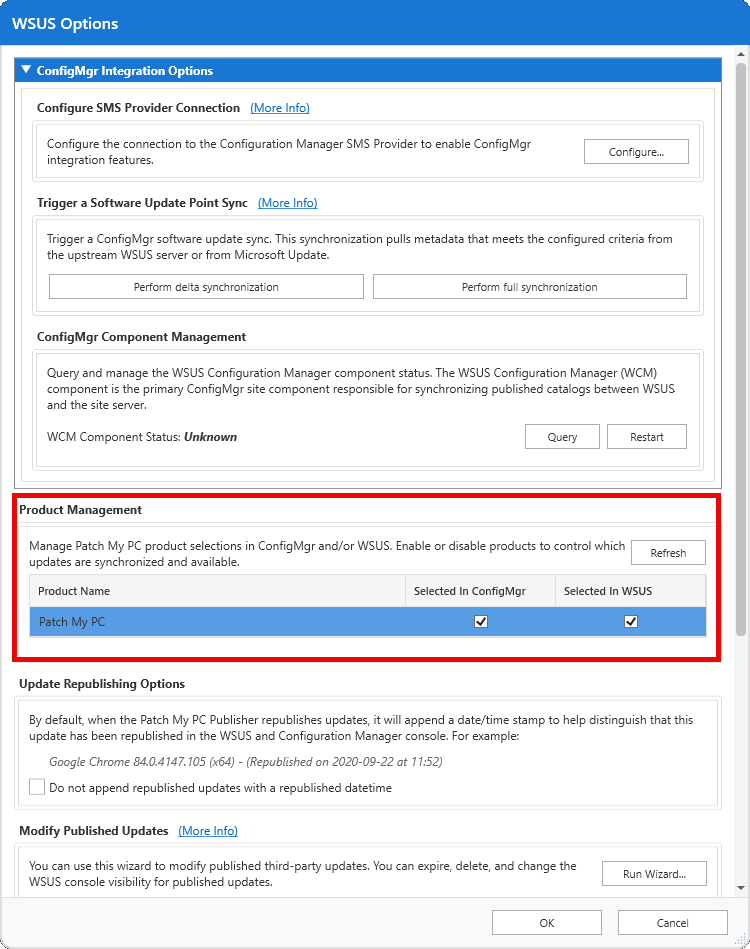Perform full synchronization
The width and height of the screenshot is (750, 949).
coord(530,286)
